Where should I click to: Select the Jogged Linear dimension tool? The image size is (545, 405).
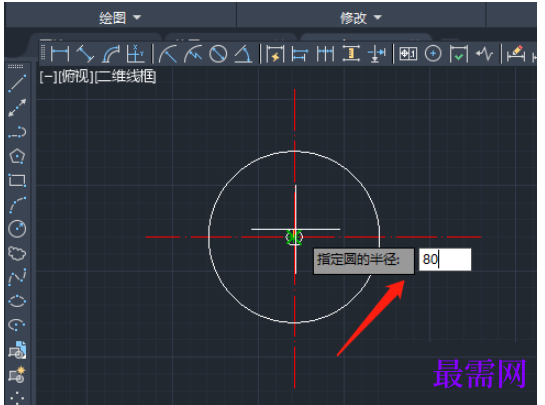[x=484, y=54]
